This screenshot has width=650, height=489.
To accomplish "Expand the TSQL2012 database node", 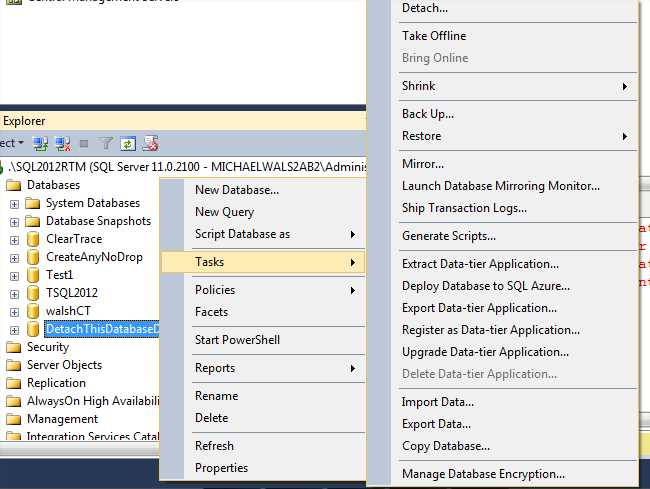I will click(15, 294).
